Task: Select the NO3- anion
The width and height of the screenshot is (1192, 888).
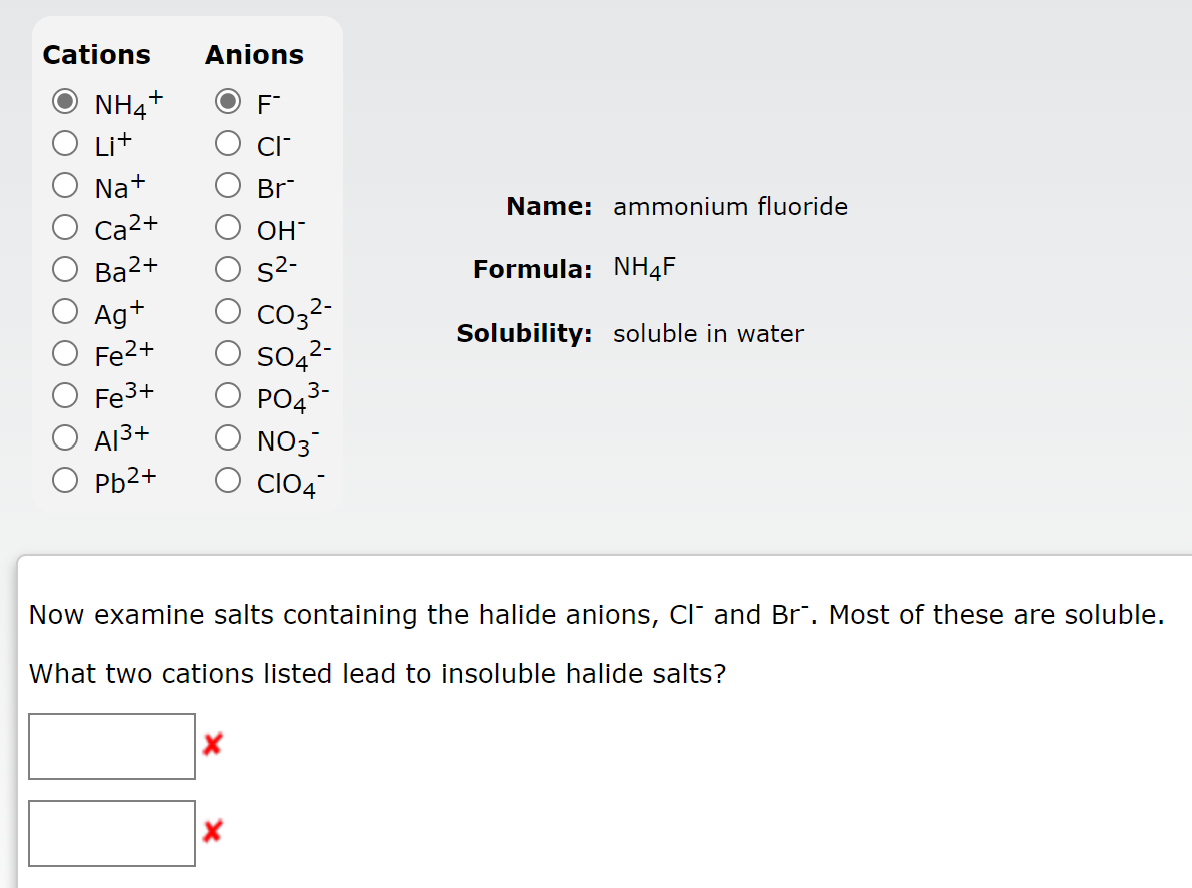Action: 229,437
